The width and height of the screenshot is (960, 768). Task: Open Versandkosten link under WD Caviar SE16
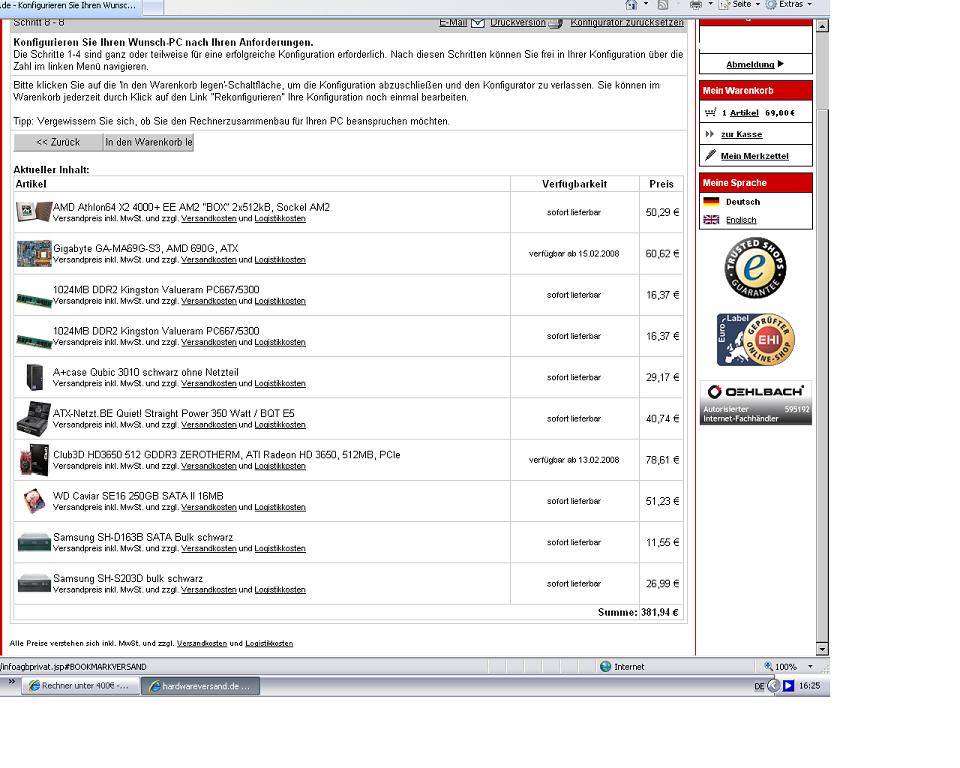click(209, 507)
